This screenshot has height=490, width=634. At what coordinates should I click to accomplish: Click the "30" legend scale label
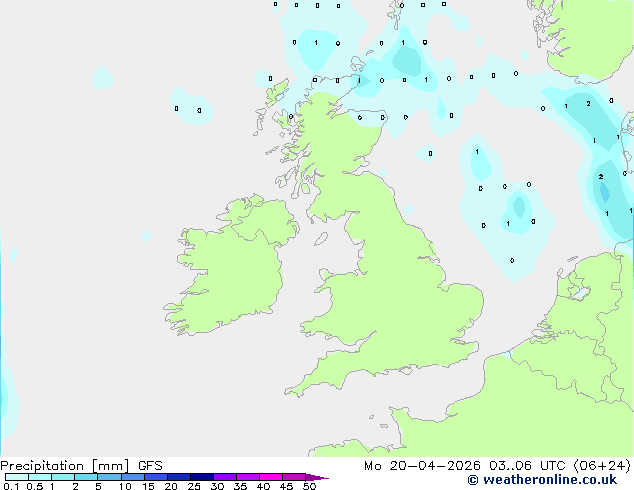[x=217, y=486]
